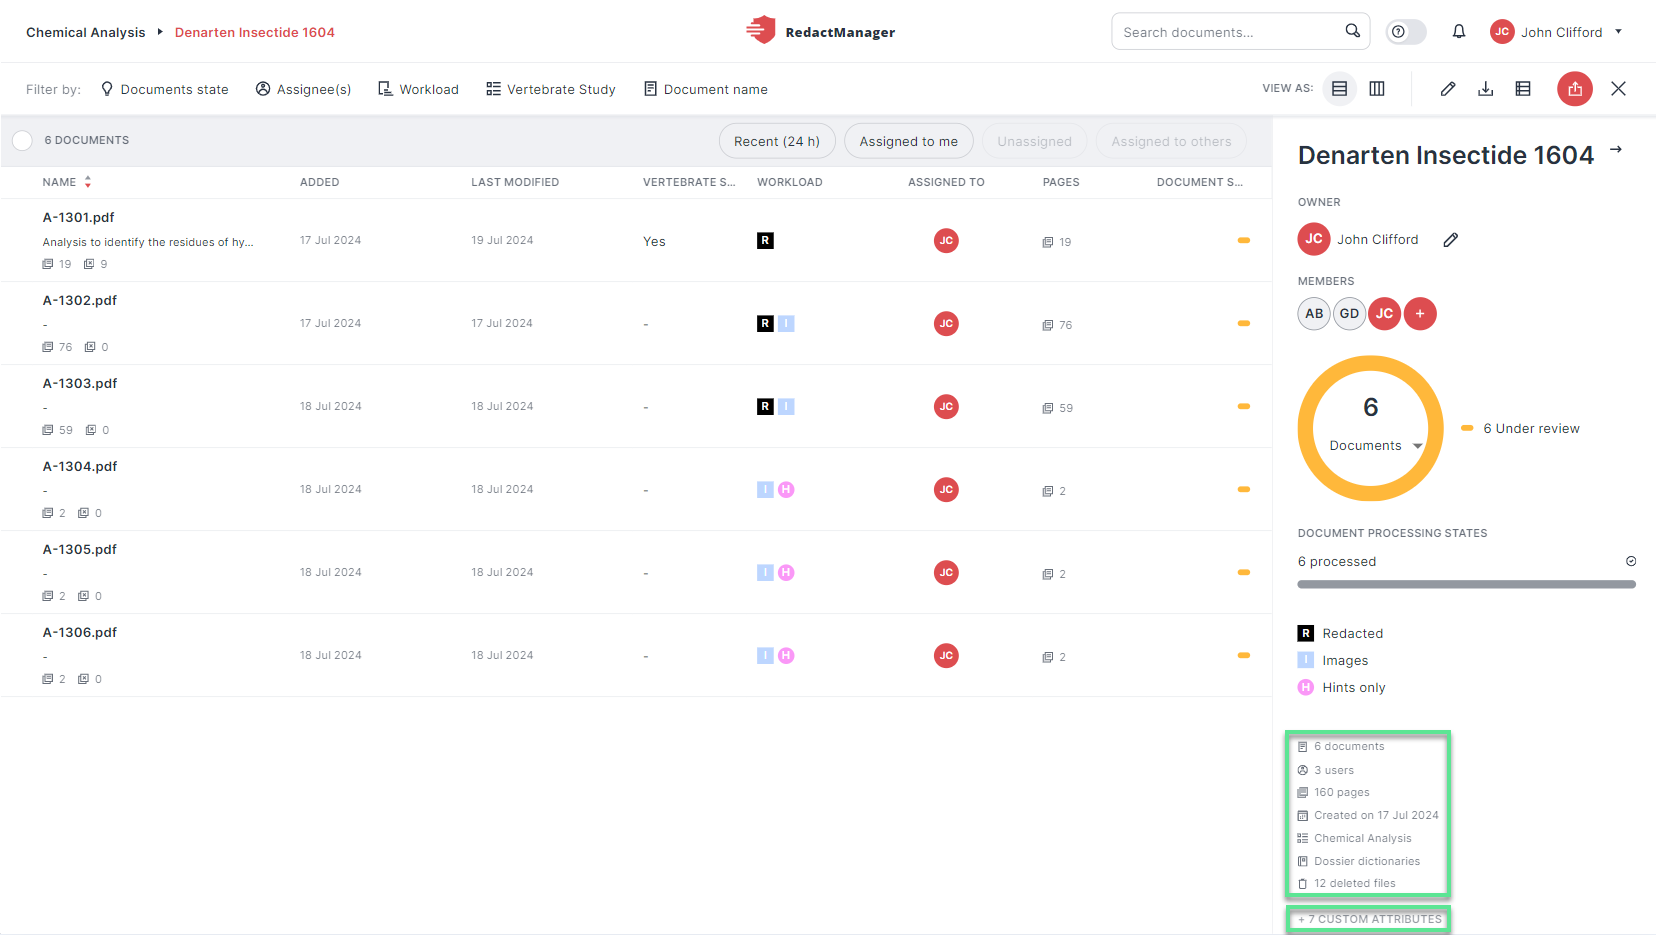
Task: Download dossier via download icon
Action: (1486, 89)
